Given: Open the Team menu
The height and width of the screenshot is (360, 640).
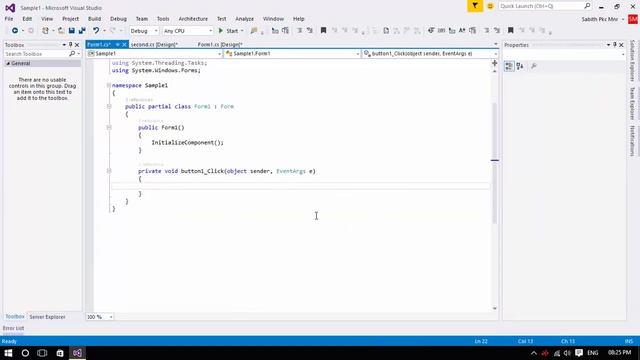Looking at the screenshot, I should click(142, 19).
